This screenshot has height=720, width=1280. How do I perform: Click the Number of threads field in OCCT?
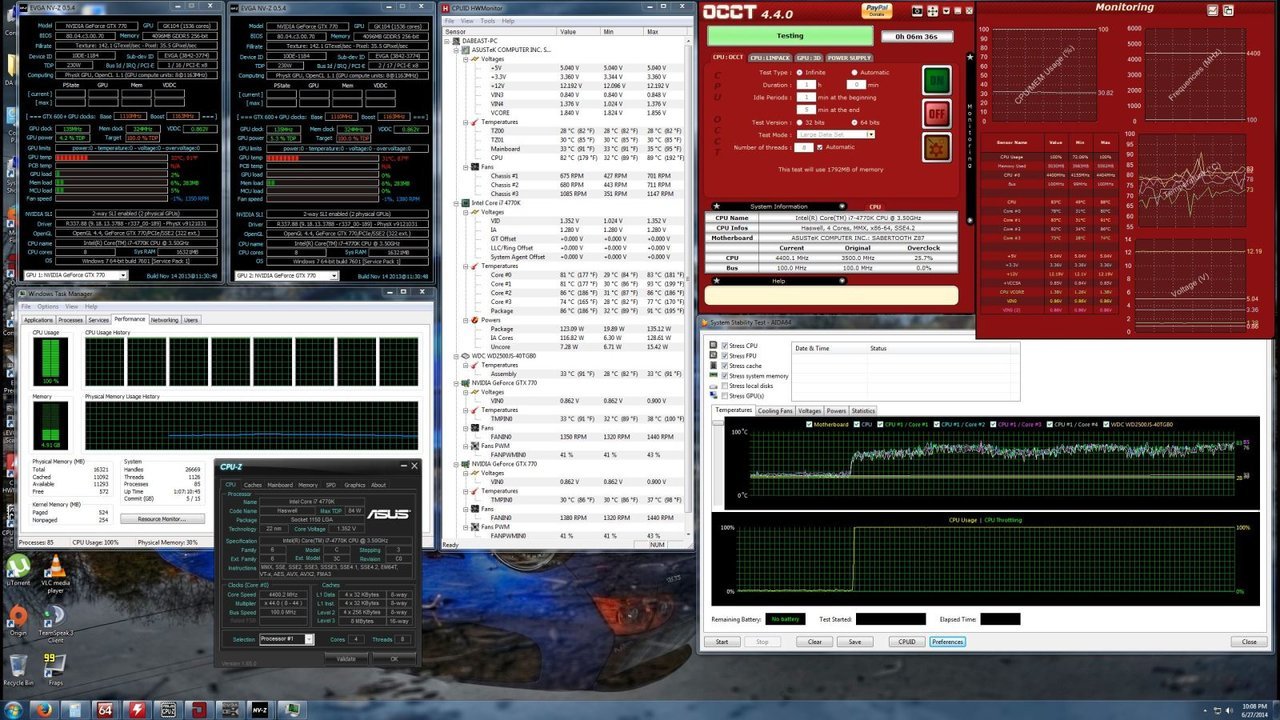tap(803, 147)
